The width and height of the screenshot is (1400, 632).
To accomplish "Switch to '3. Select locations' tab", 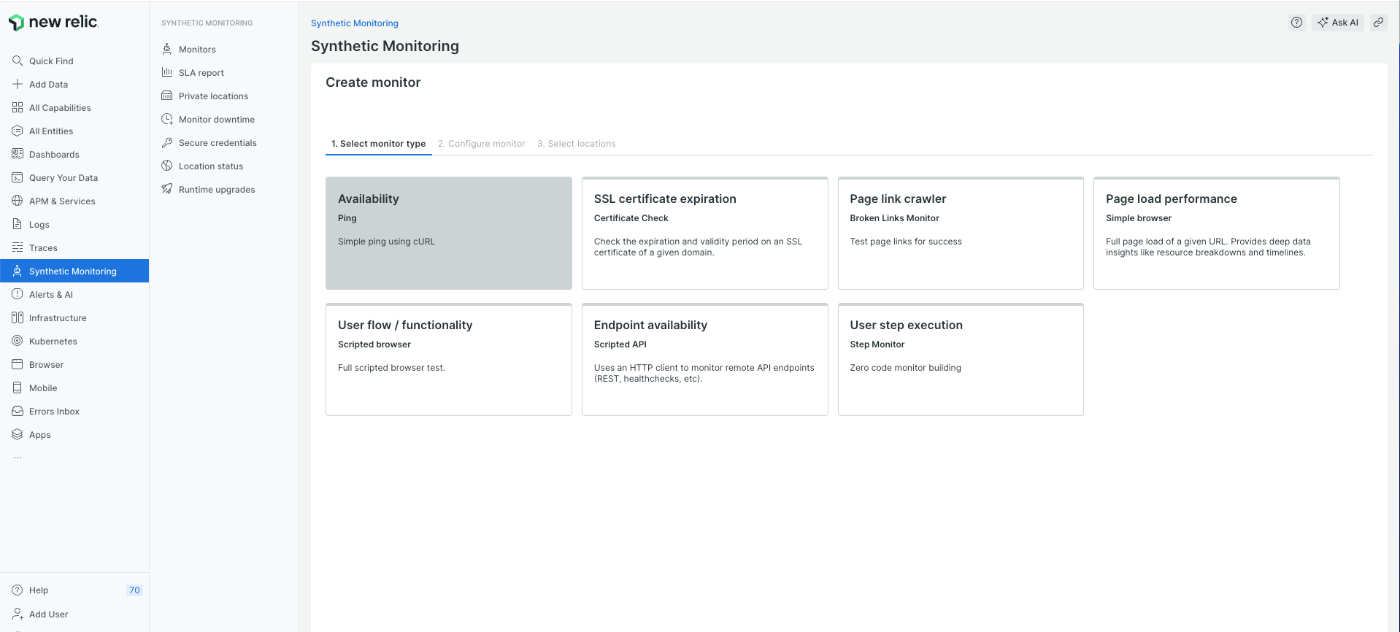I will pyautogui.click(x=576, y=144).
